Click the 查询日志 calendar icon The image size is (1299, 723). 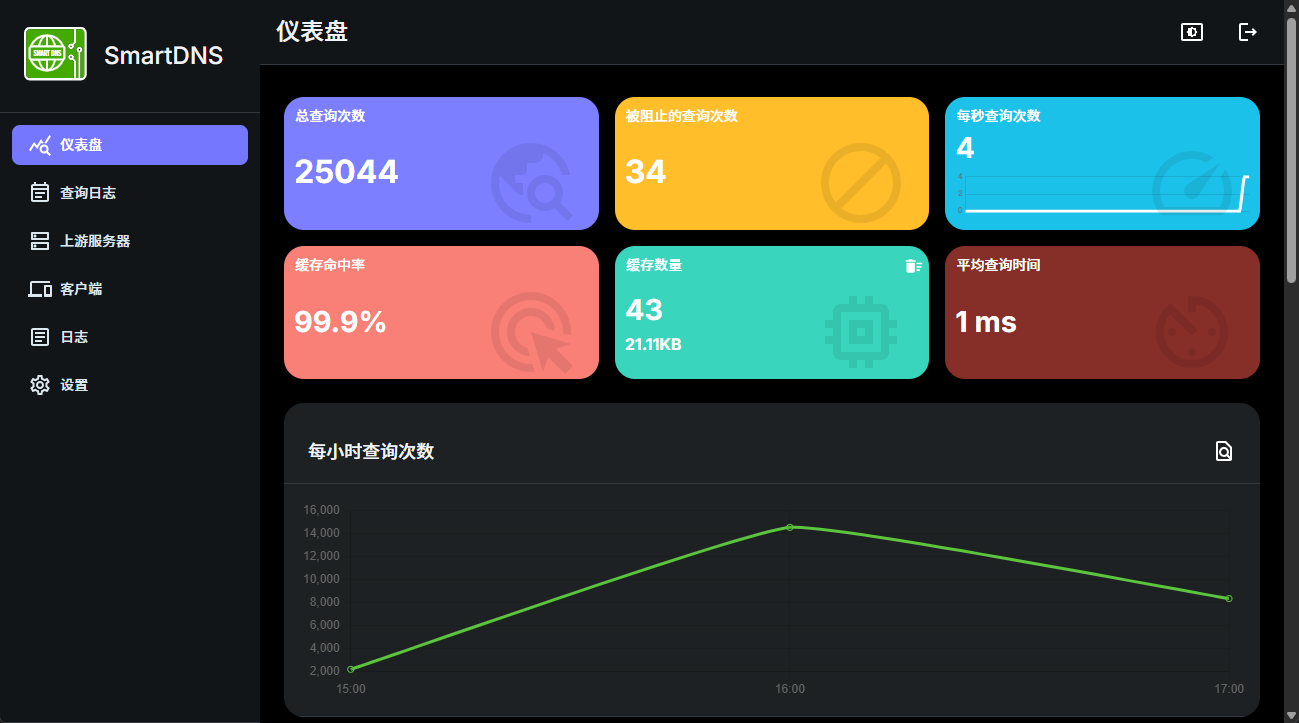37,192
